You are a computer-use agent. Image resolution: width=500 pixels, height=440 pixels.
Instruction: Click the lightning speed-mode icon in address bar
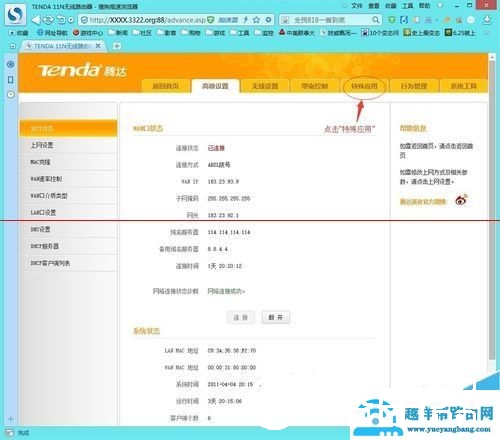(246, 20)
